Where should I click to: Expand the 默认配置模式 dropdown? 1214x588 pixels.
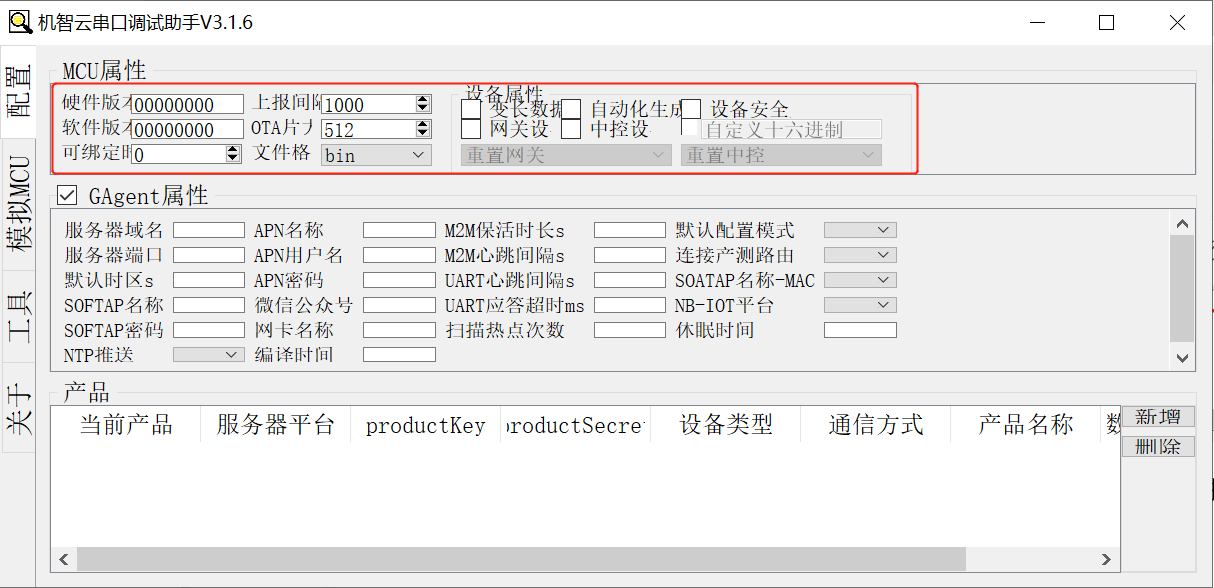coord(860,230)
